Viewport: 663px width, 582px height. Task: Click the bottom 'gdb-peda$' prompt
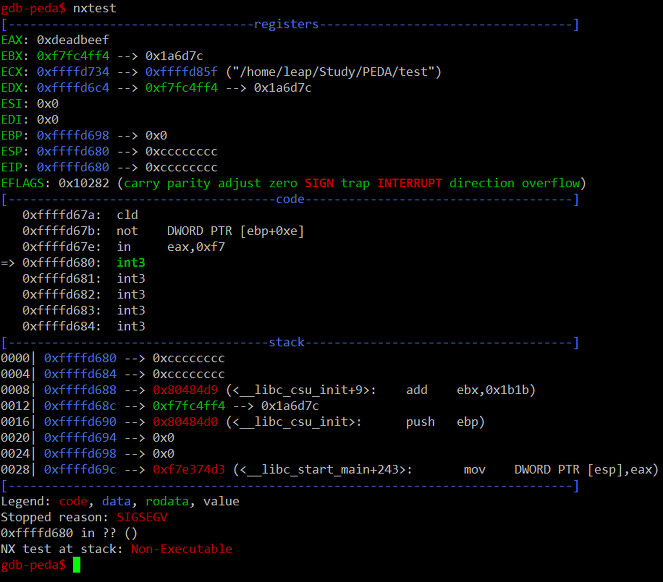pyautogui.click(x=33, y=565)
